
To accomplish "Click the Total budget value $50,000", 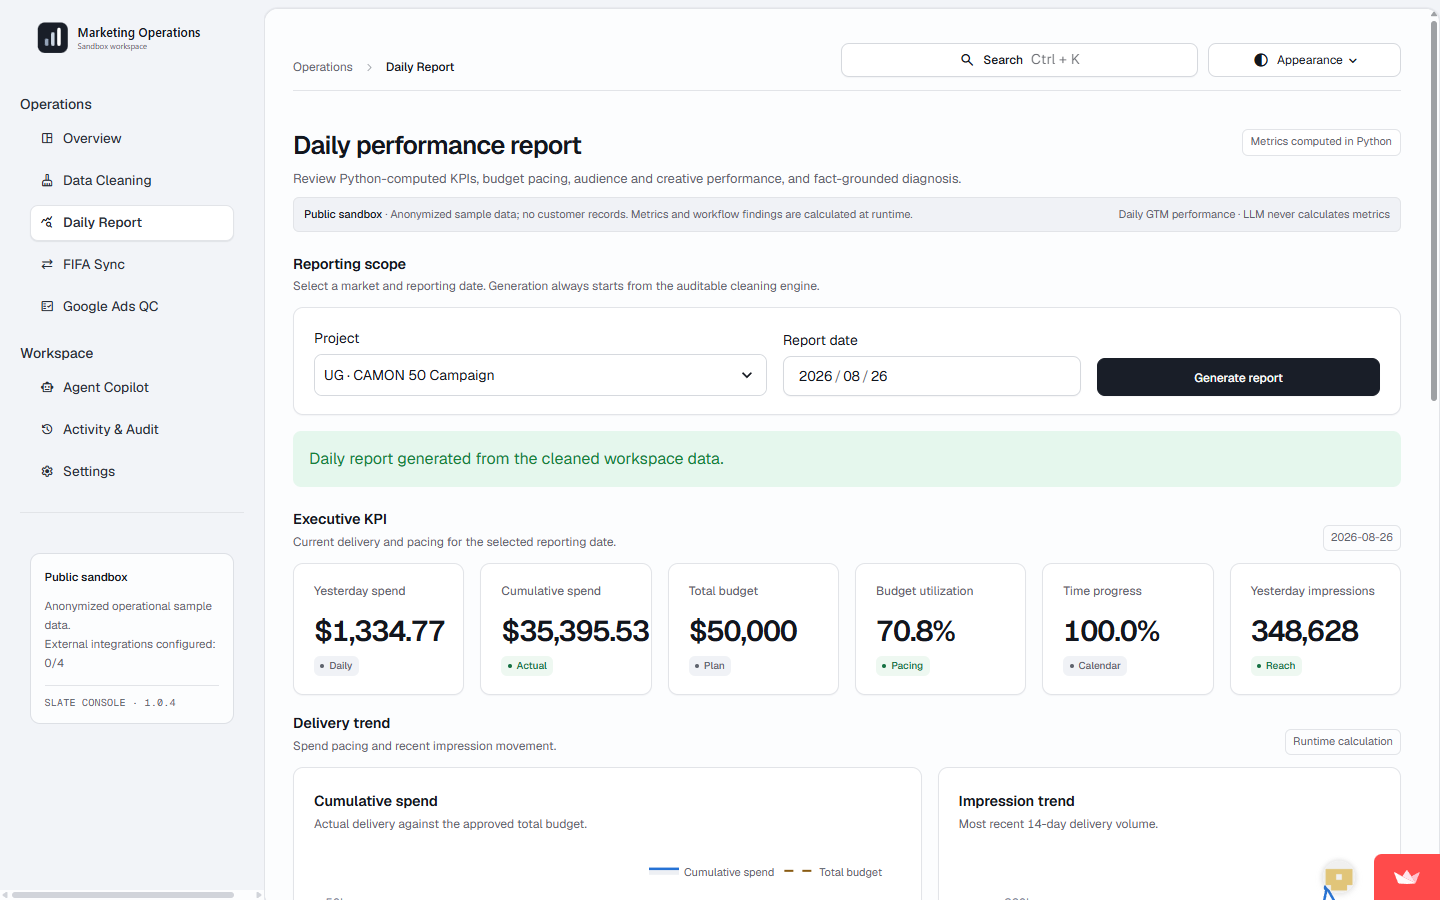I will (743, 631).
